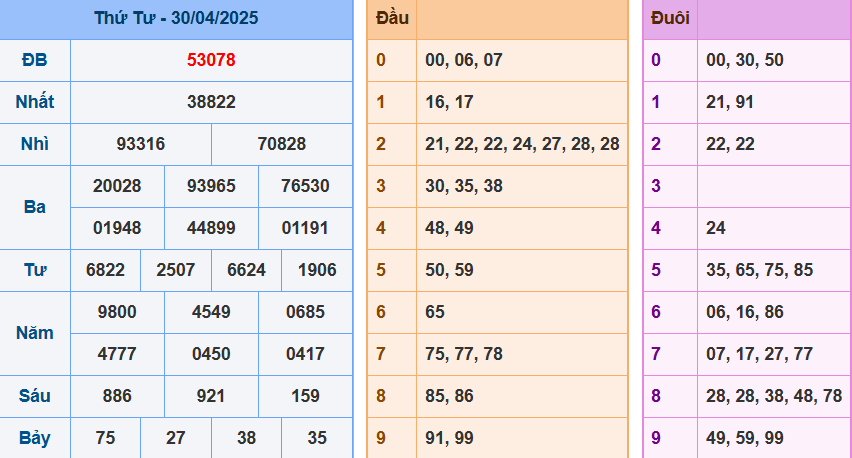Click seventh prize number 38
This screenshot has height=458, width=852.
click(x=246, y=438)
